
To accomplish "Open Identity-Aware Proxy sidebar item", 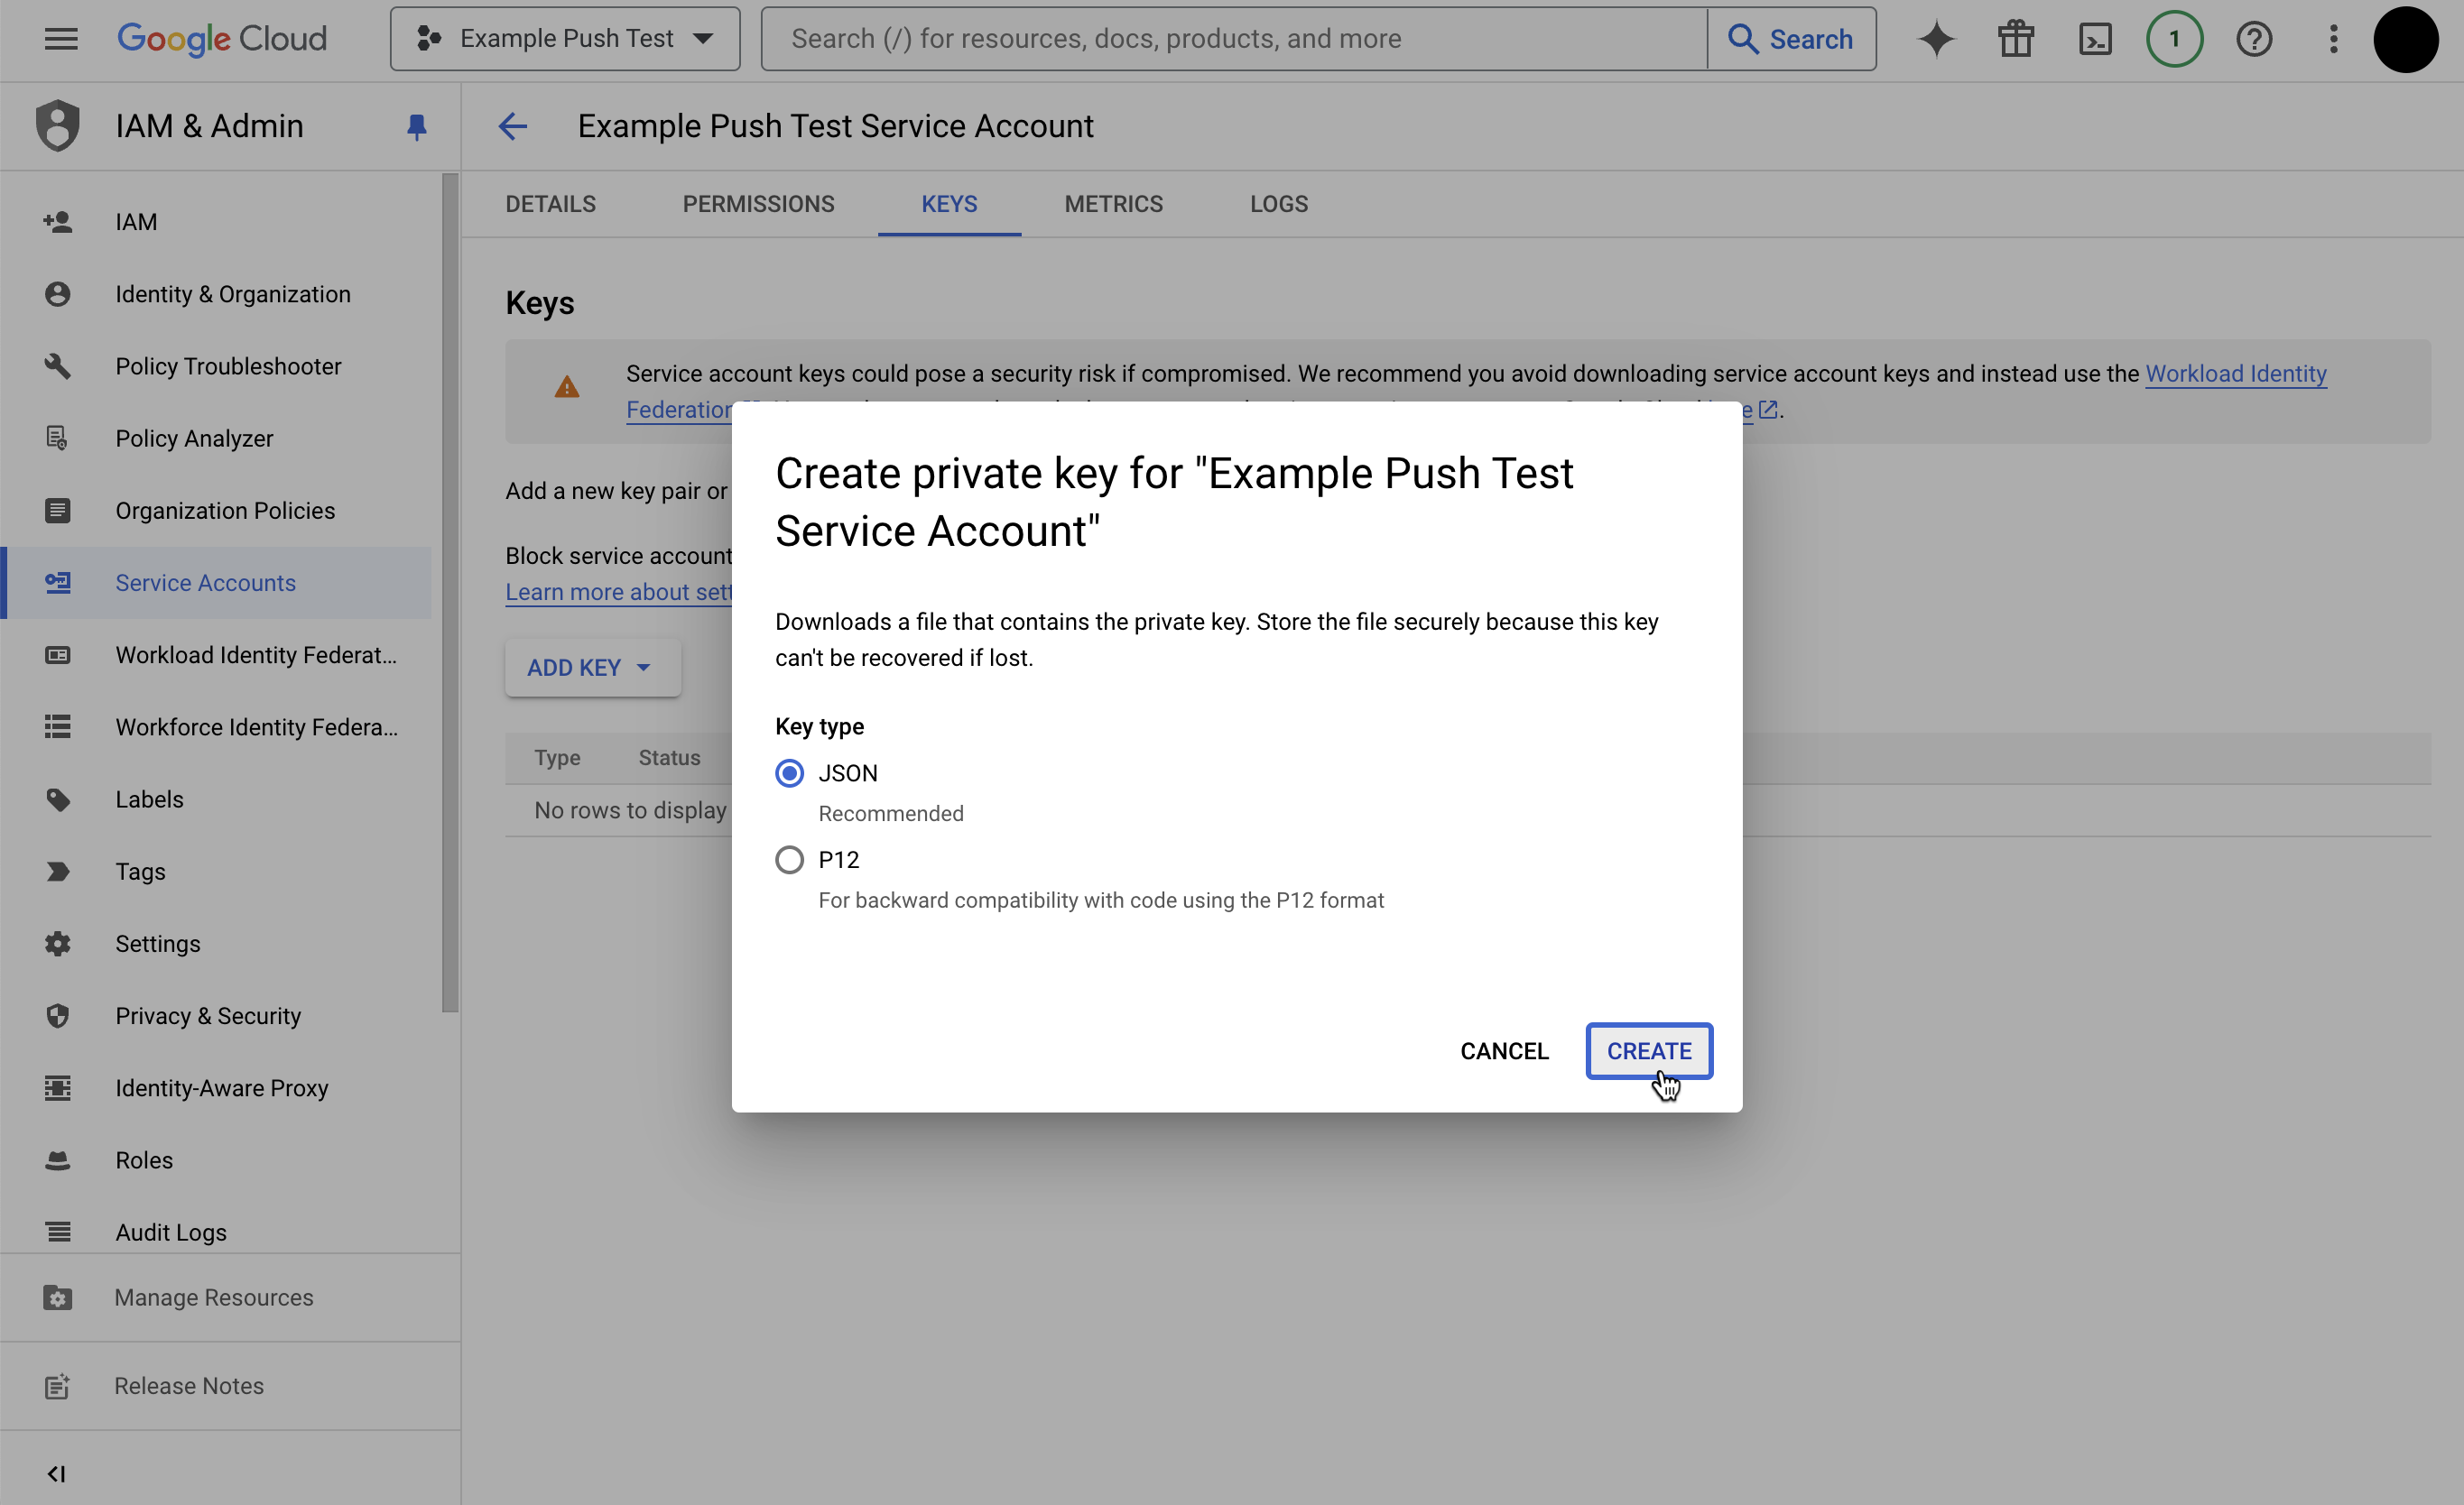I will [216, 1088].
